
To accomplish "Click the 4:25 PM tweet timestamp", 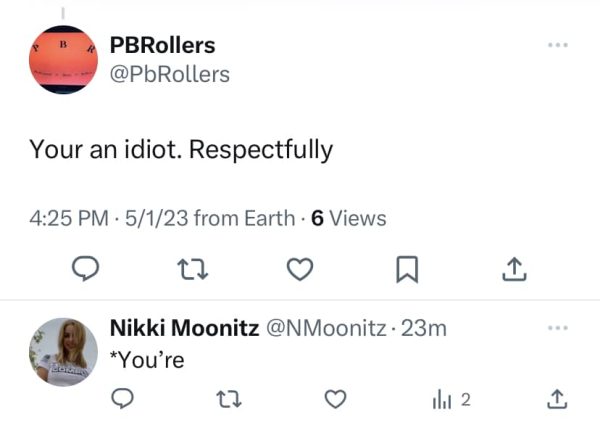I will click(x=66, y=217).
